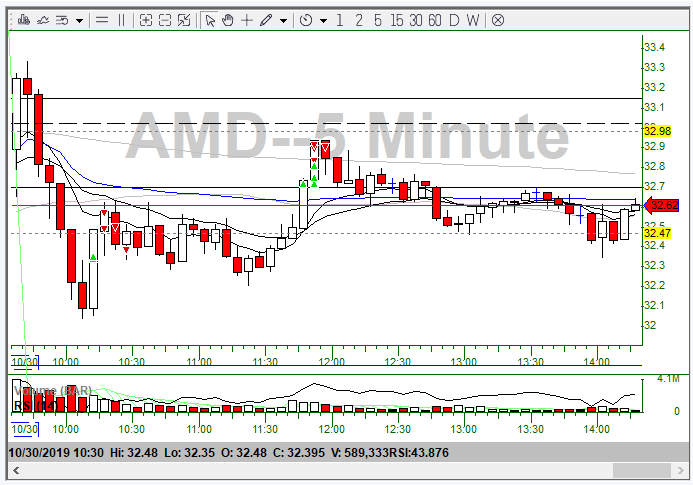Toggle vertical grid lines
693x485 pixels.
122,20
